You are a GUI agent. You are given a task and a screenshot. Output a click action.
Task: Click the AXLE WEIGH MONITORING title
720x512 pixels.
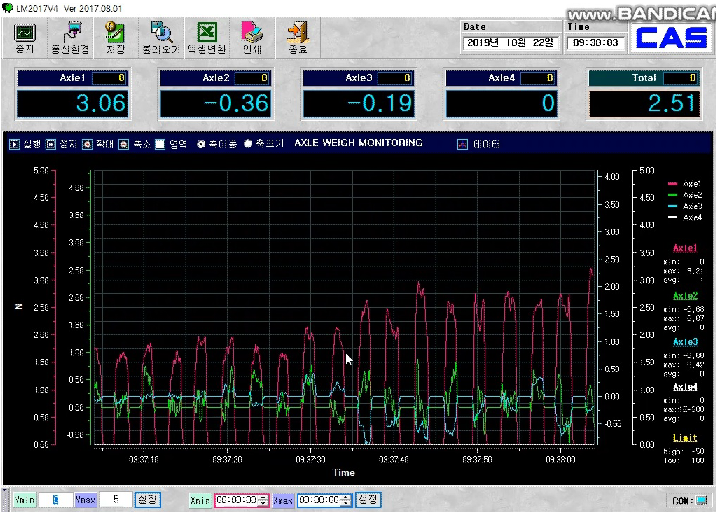tap(358, 143)
